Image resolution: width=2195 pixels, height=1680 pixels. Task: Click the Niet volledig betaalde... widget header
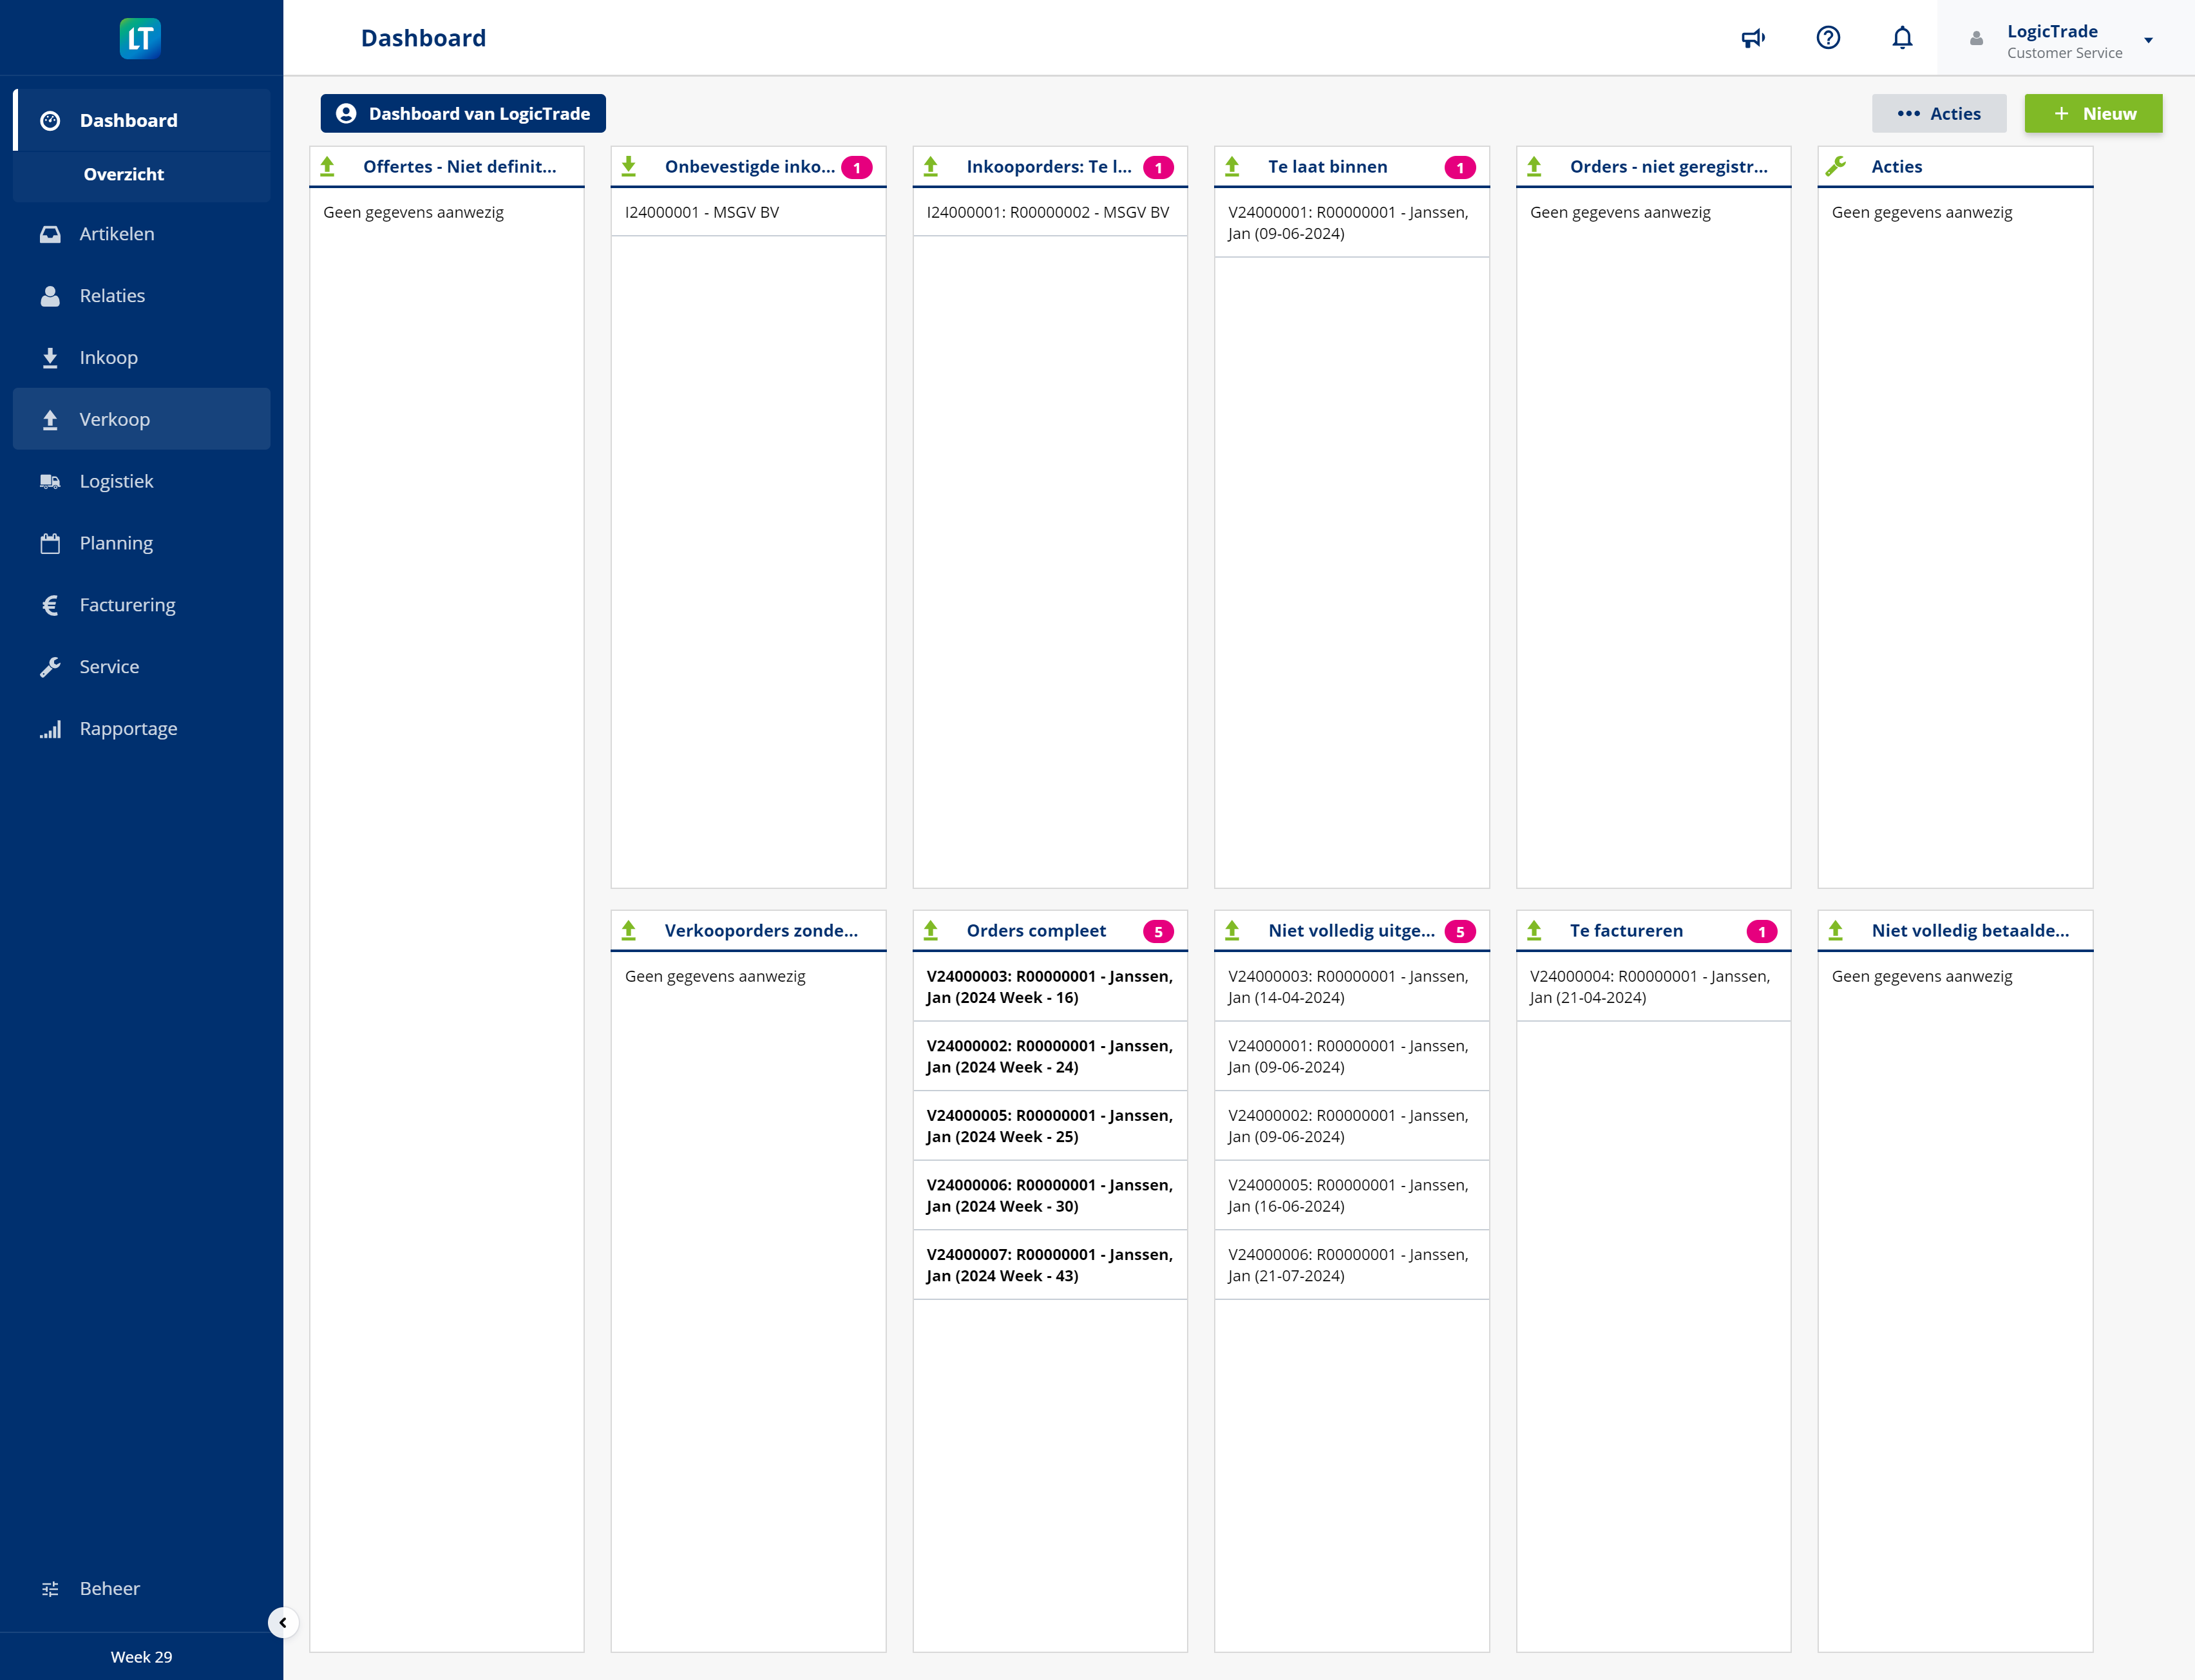1955,931
